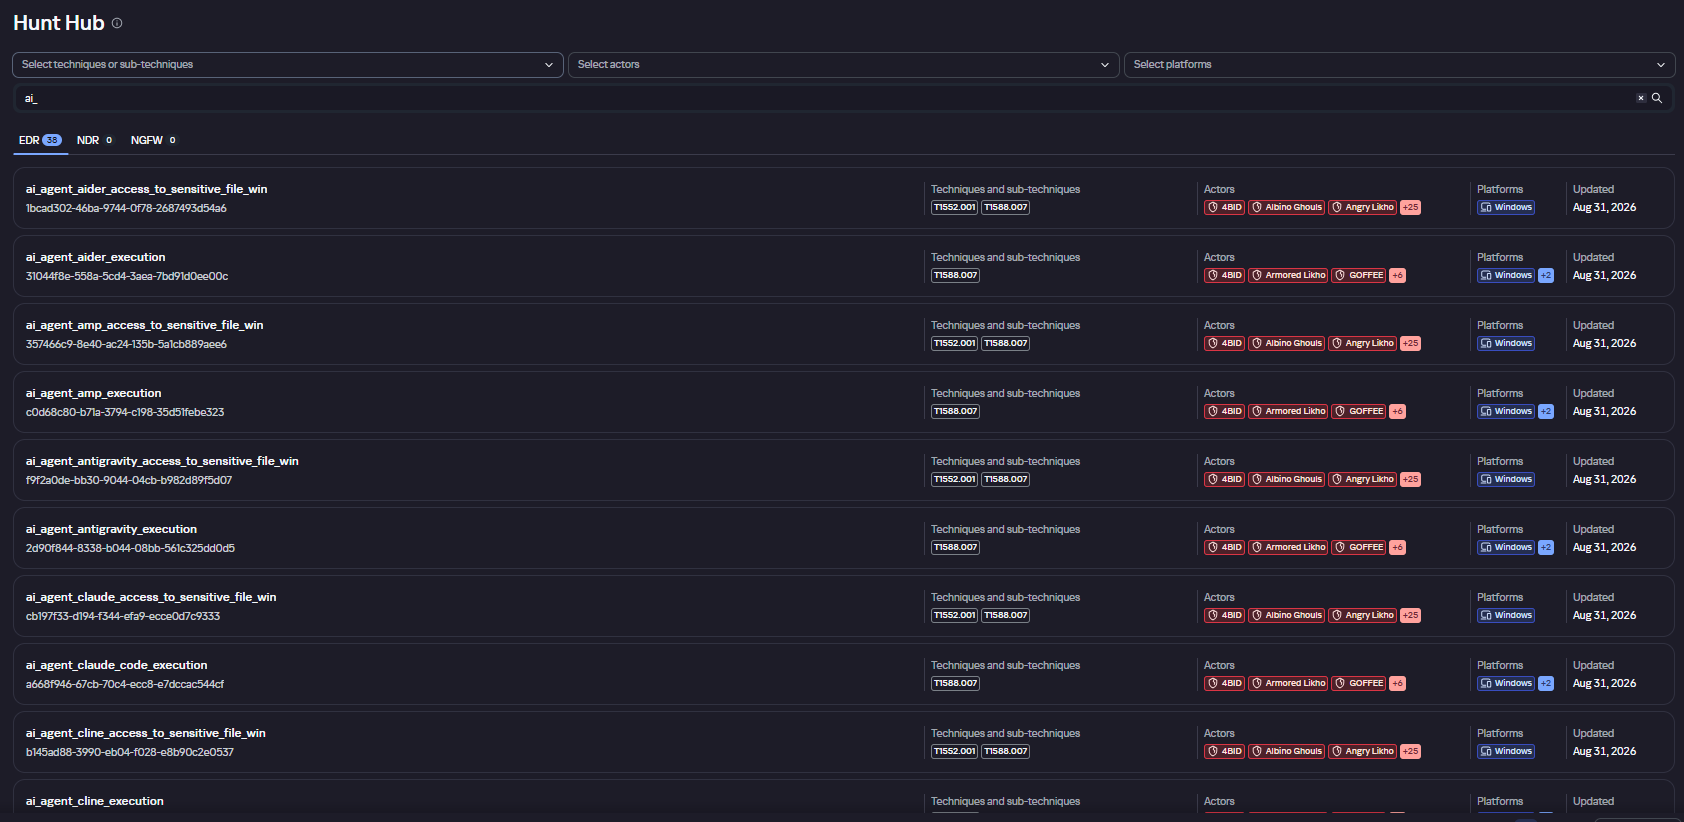This screenshot has width=1684, height=822.
Task: Click Windows platform tag in ai_agent_claude_access_to_sensitive_file_win row
Action: point(1506,616)
